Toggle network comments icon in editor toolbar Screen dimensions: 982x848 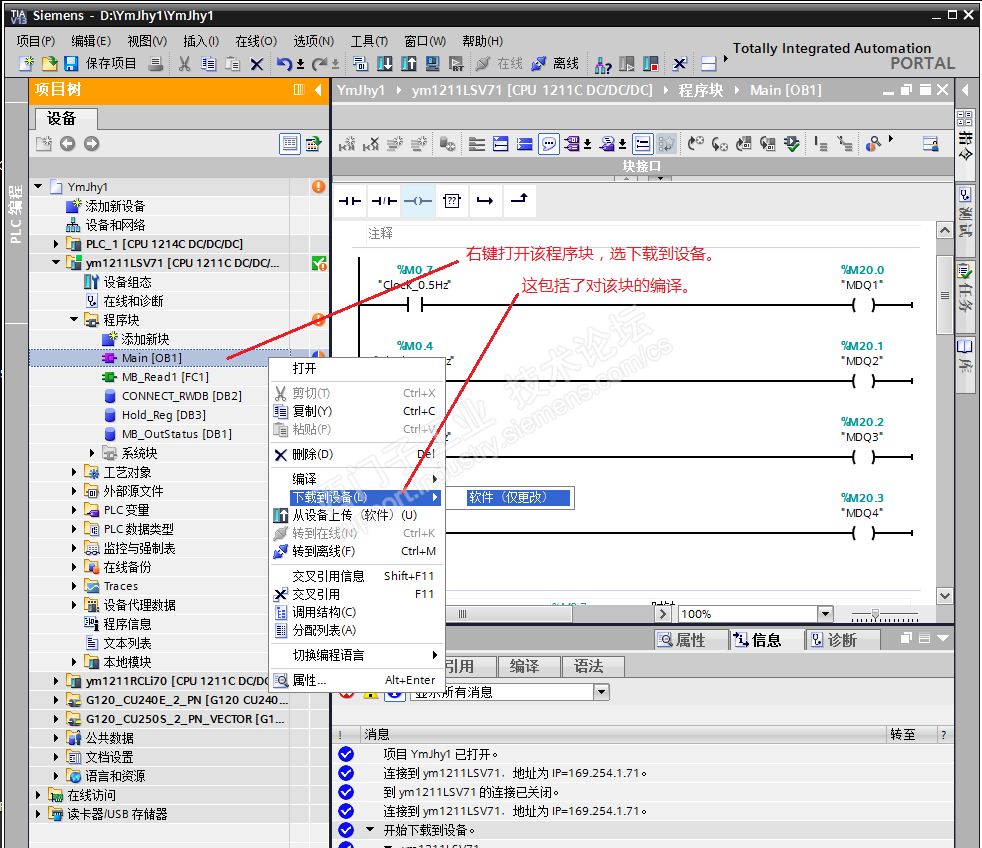549,144
